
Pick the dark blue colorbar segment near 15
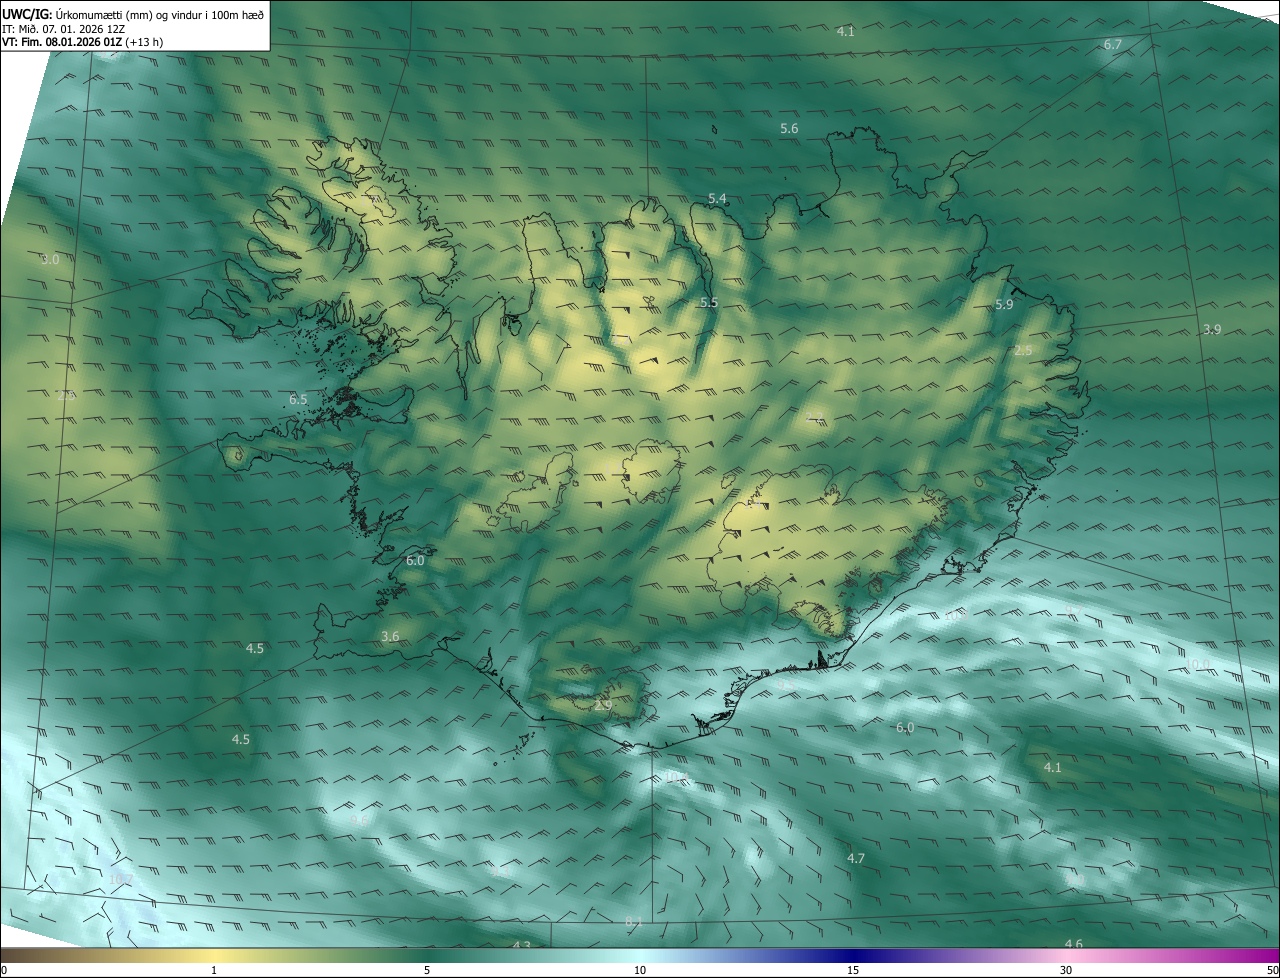[x=853, y=955]
